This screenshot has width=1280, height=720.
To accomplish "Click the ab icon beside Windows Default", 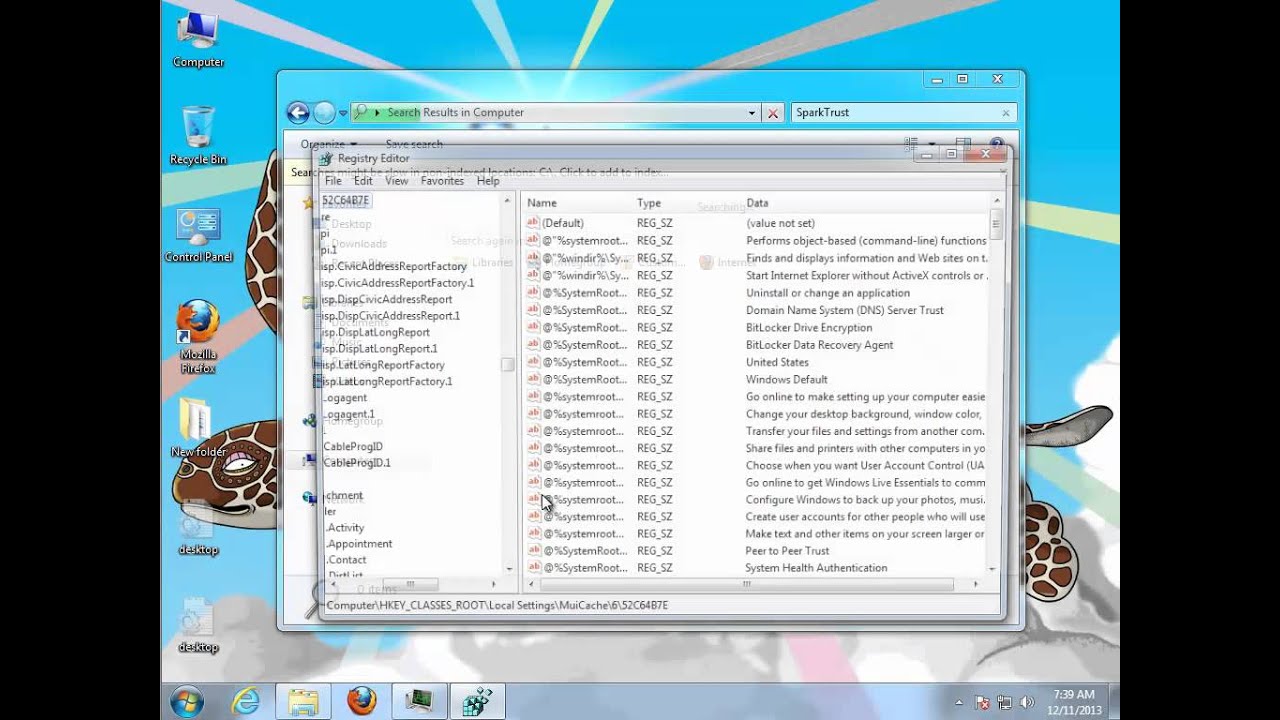I will point(533,379).
